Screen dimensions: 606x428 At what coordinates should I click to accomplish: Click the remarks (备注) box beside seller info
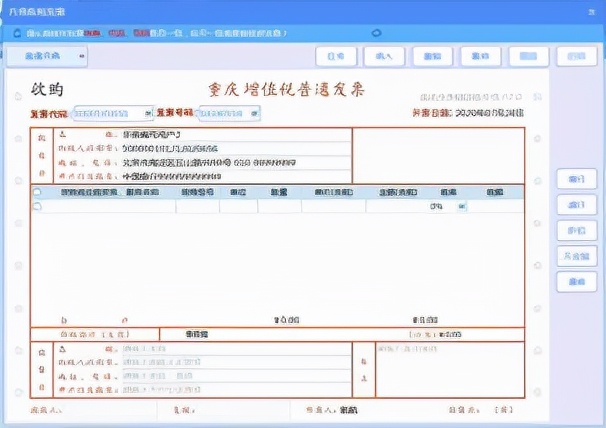coord(450,370)
